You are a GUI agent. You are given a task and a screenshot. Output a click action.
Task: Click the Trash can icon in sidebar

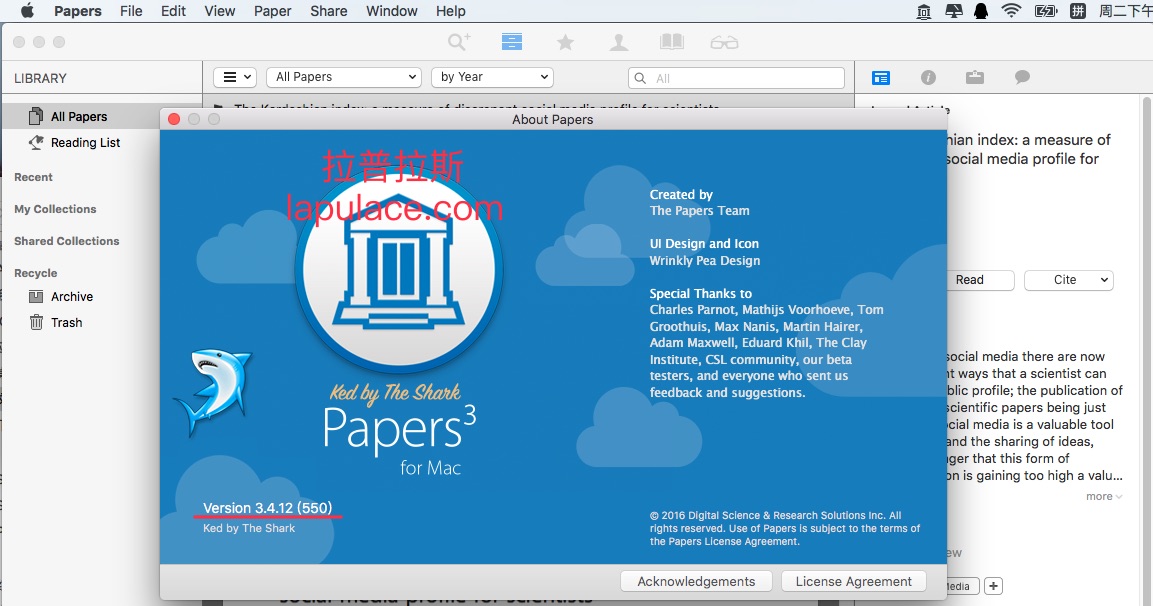36,322
